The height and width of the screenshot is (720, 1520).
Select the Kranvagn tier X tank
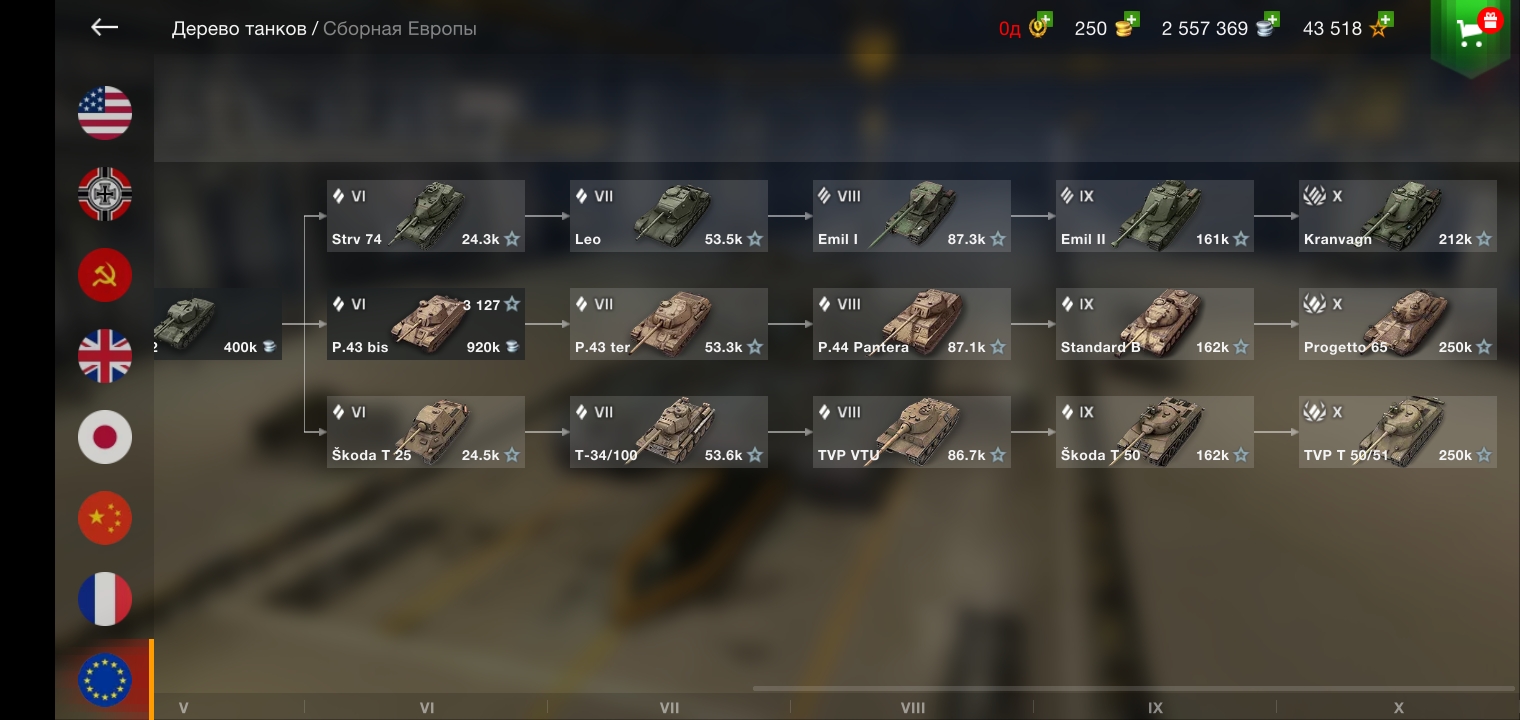tap(1398, 216)
